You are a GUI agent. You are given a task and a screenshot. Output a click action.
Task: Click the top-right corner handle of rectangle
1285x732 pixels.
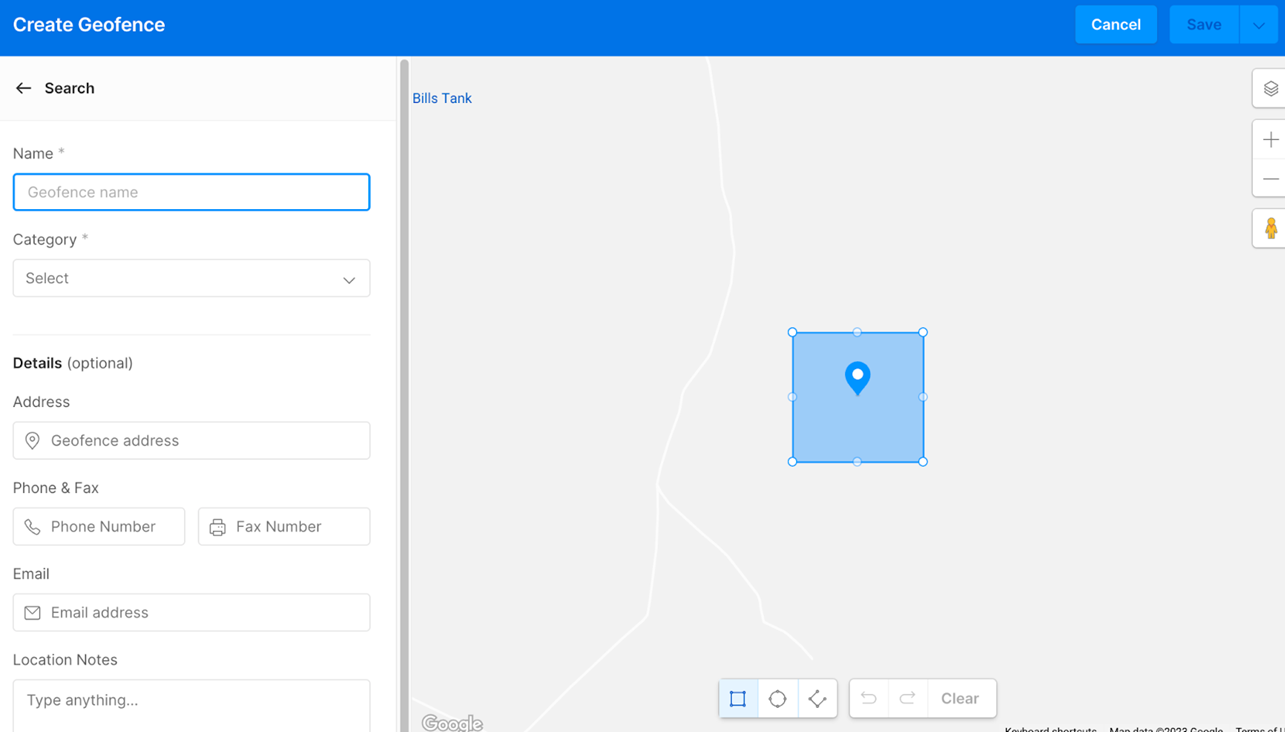pos(923,332)
